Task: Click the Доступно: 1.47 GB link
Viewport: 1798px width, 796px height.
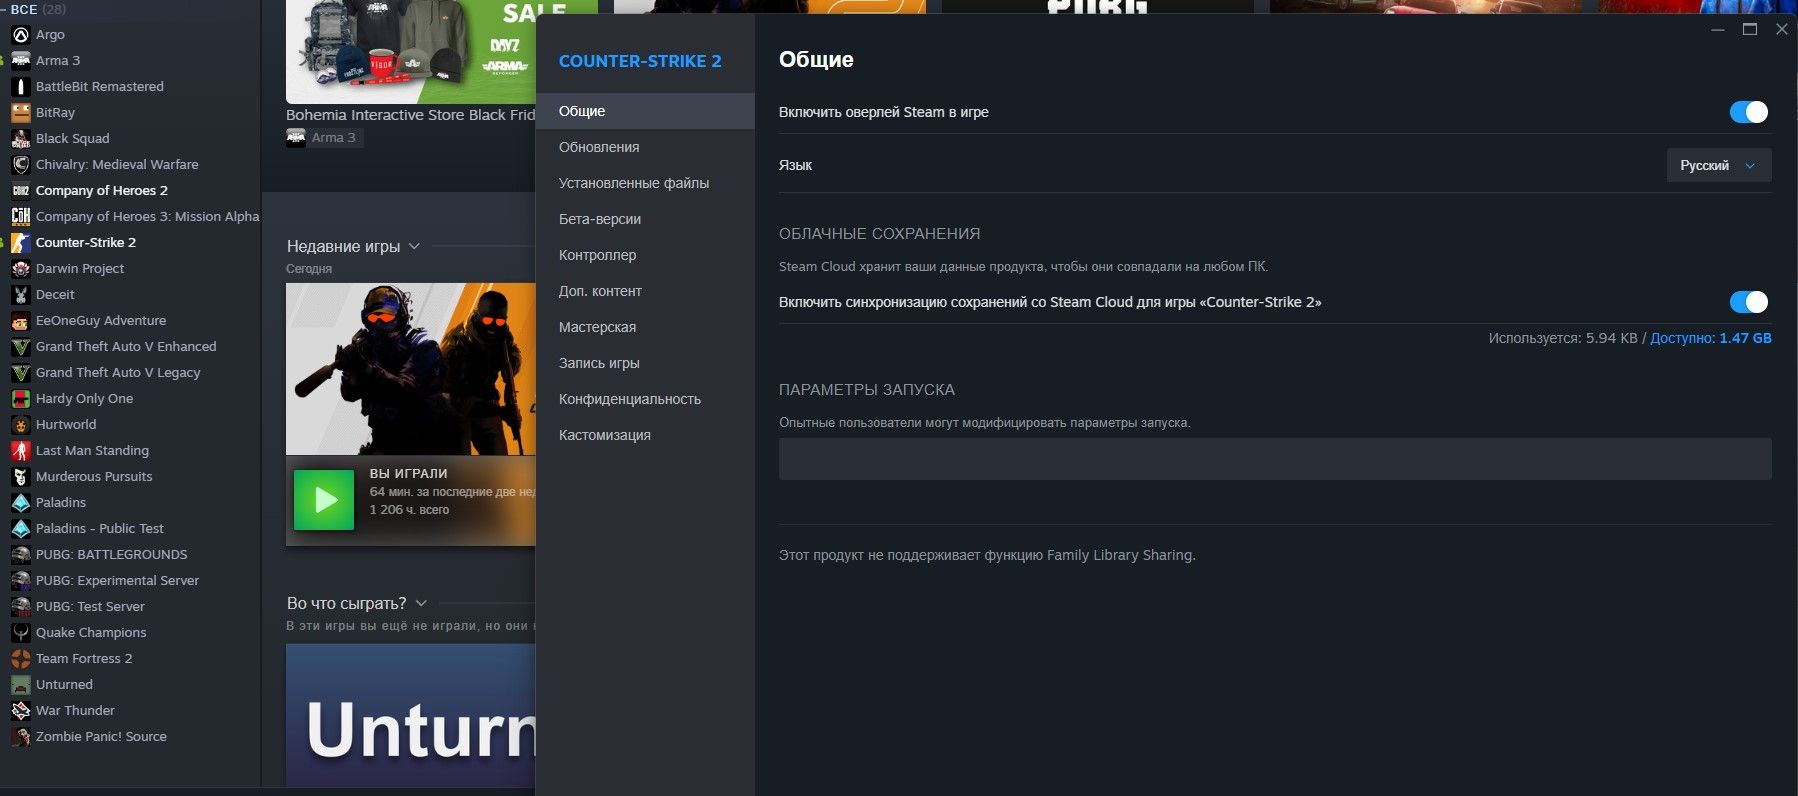Action: pyautogui.click(x=1710, y=338)
